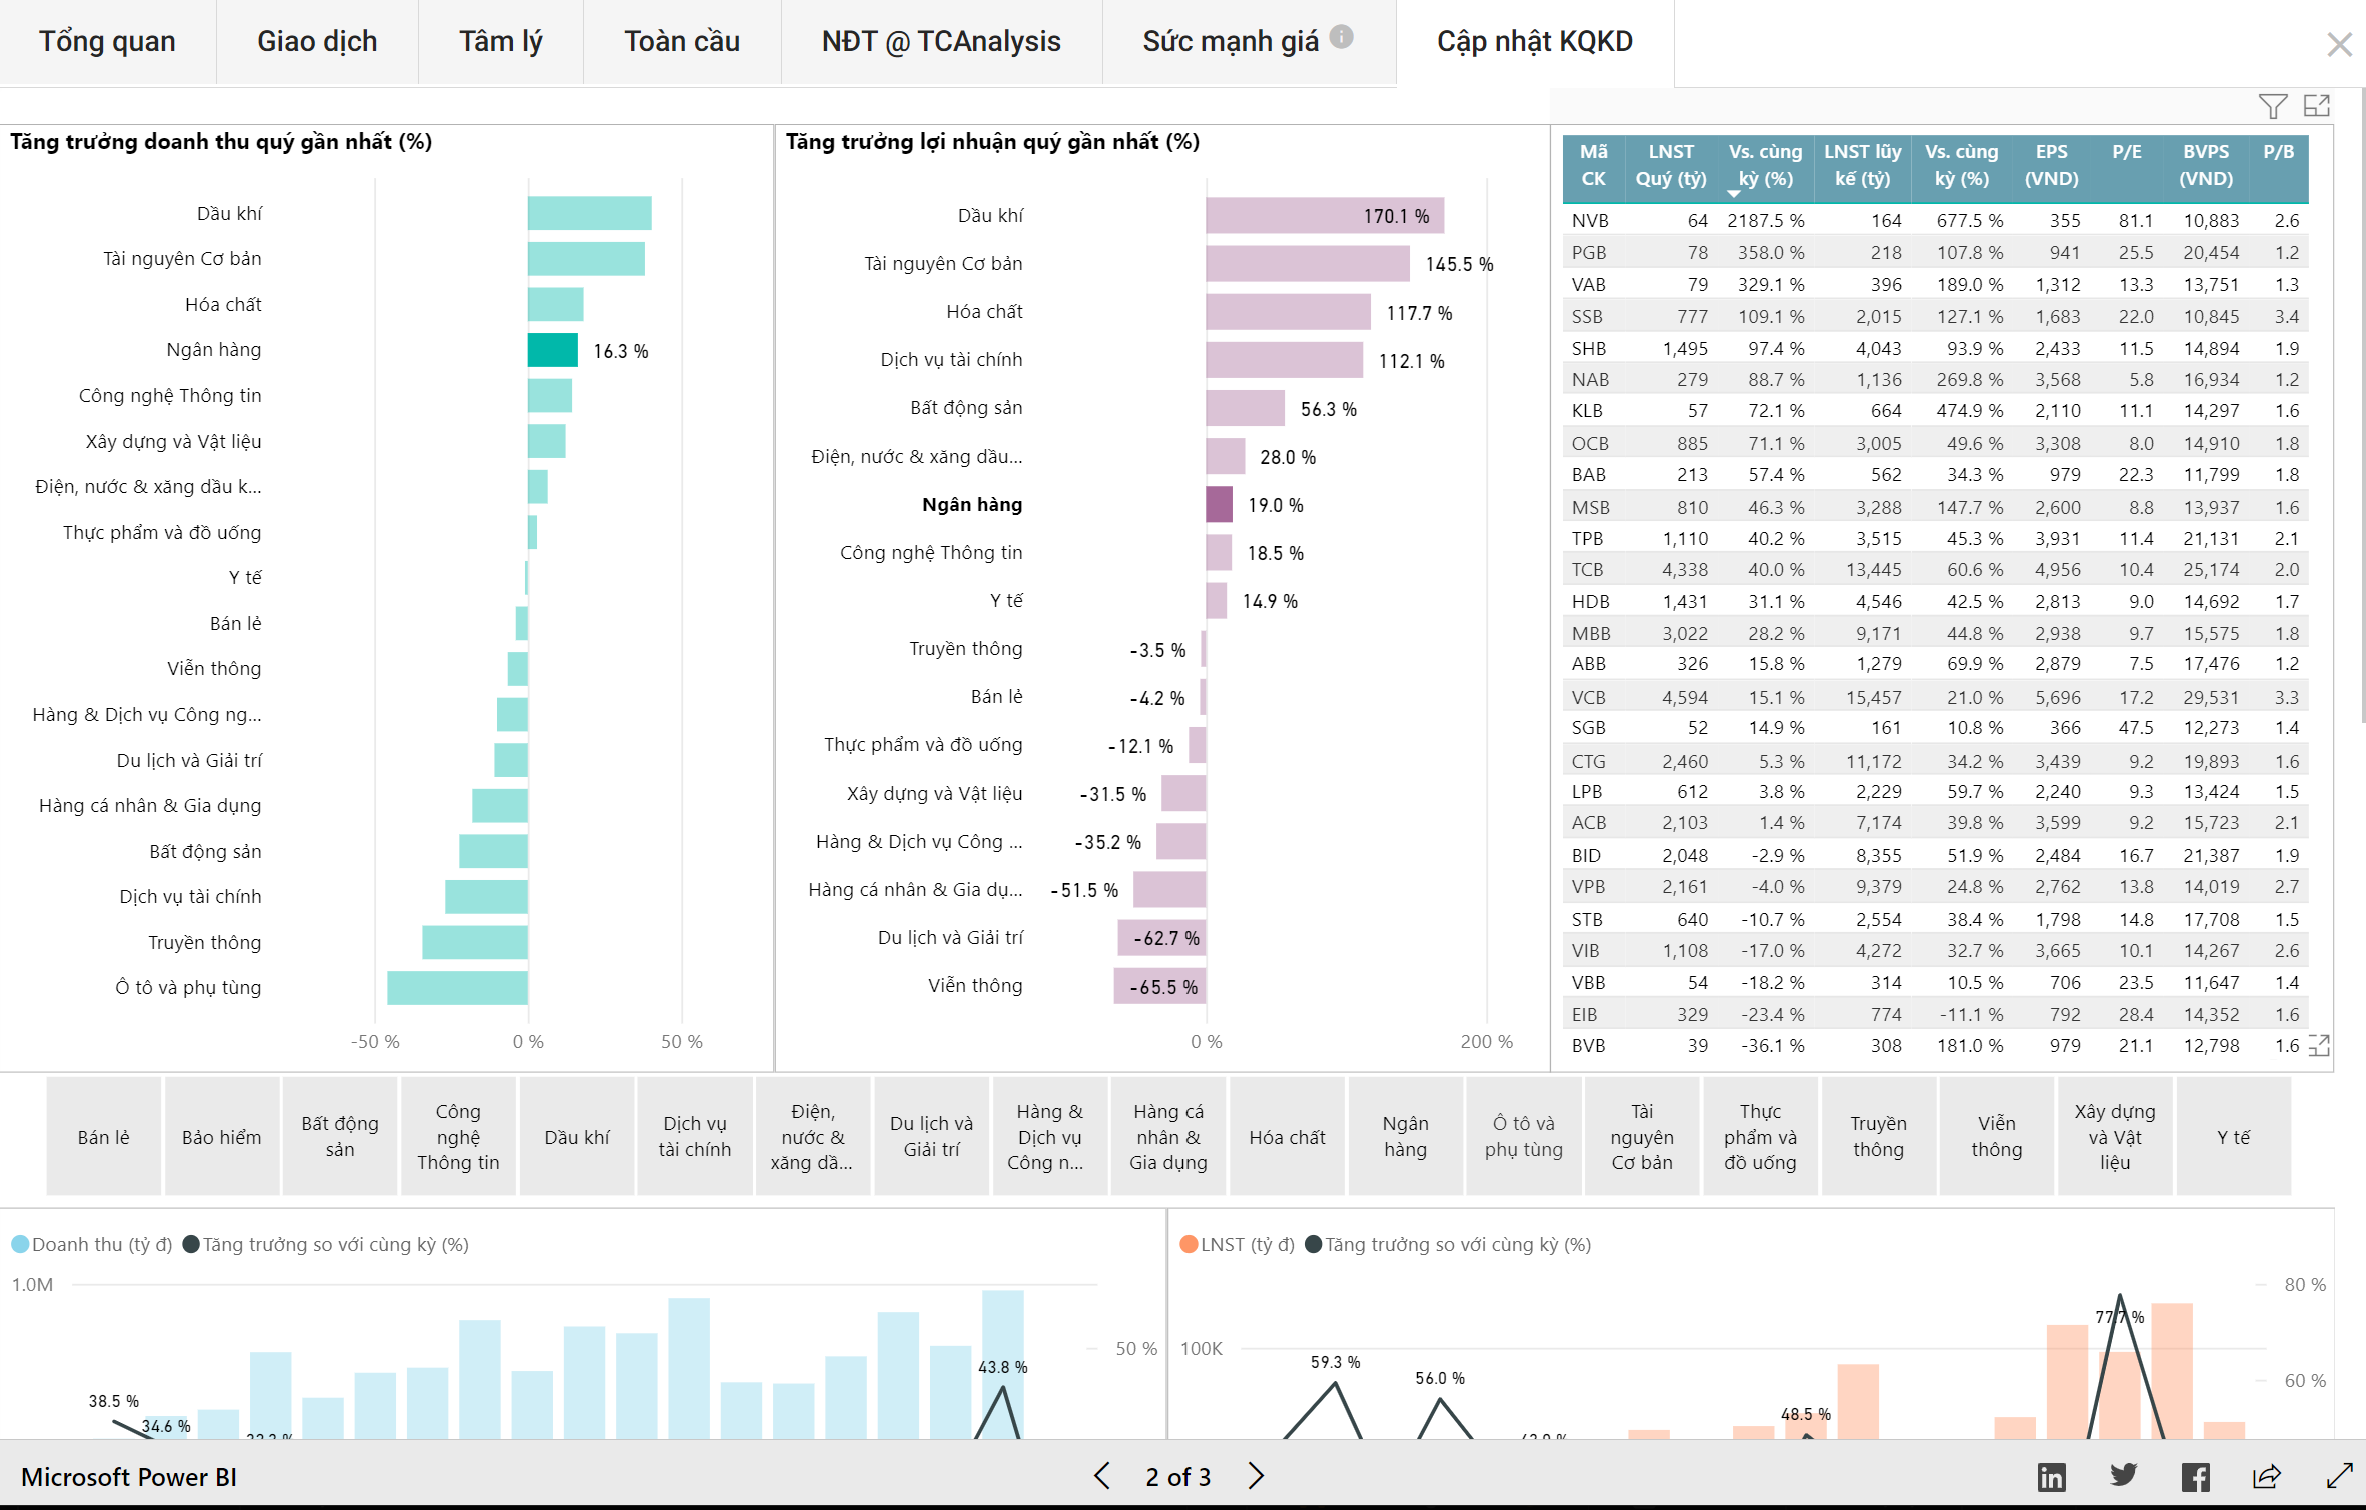The height and width of the screenshot is (1510, 2366).
Task: Select the Bảo hiểm sector button
Action: pos(222,1137)
